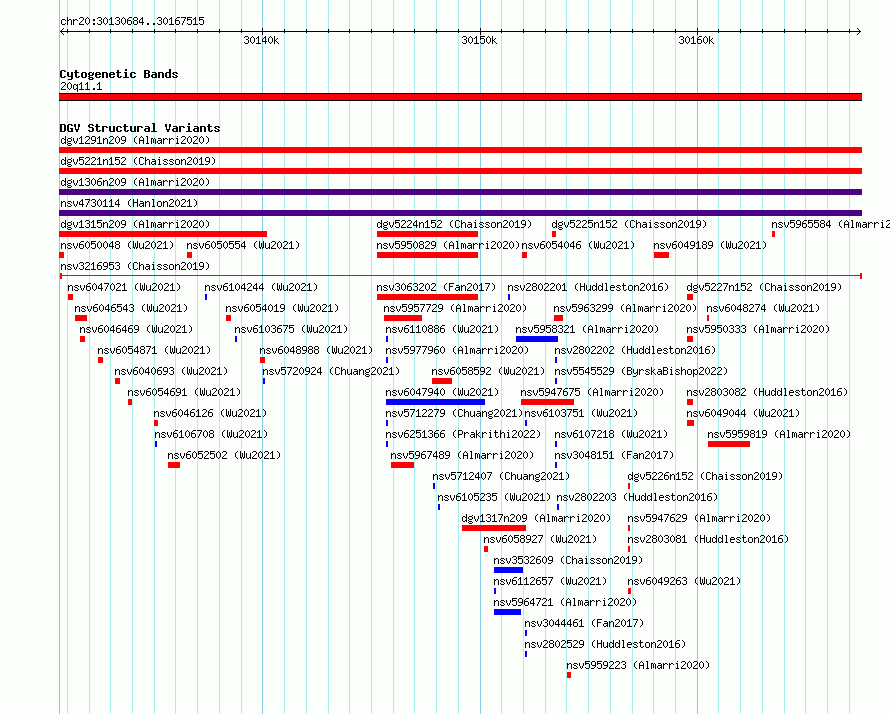Click nsv6048274 (Wu2021) label

(763, 308)
